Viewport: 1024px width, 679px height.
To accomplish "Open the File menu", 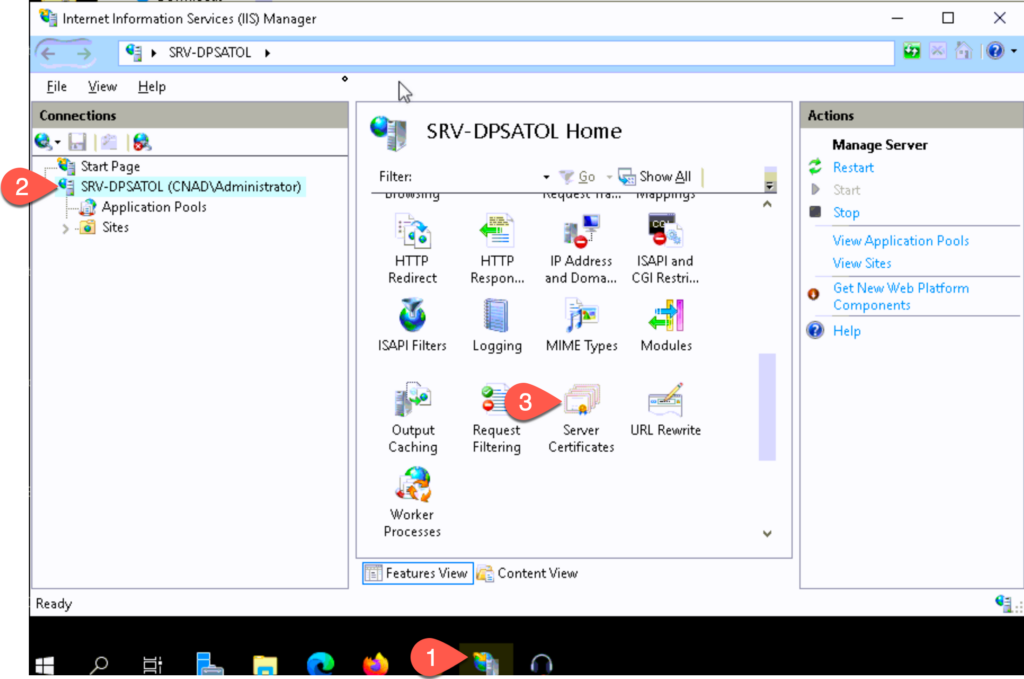I will point(57,87).
